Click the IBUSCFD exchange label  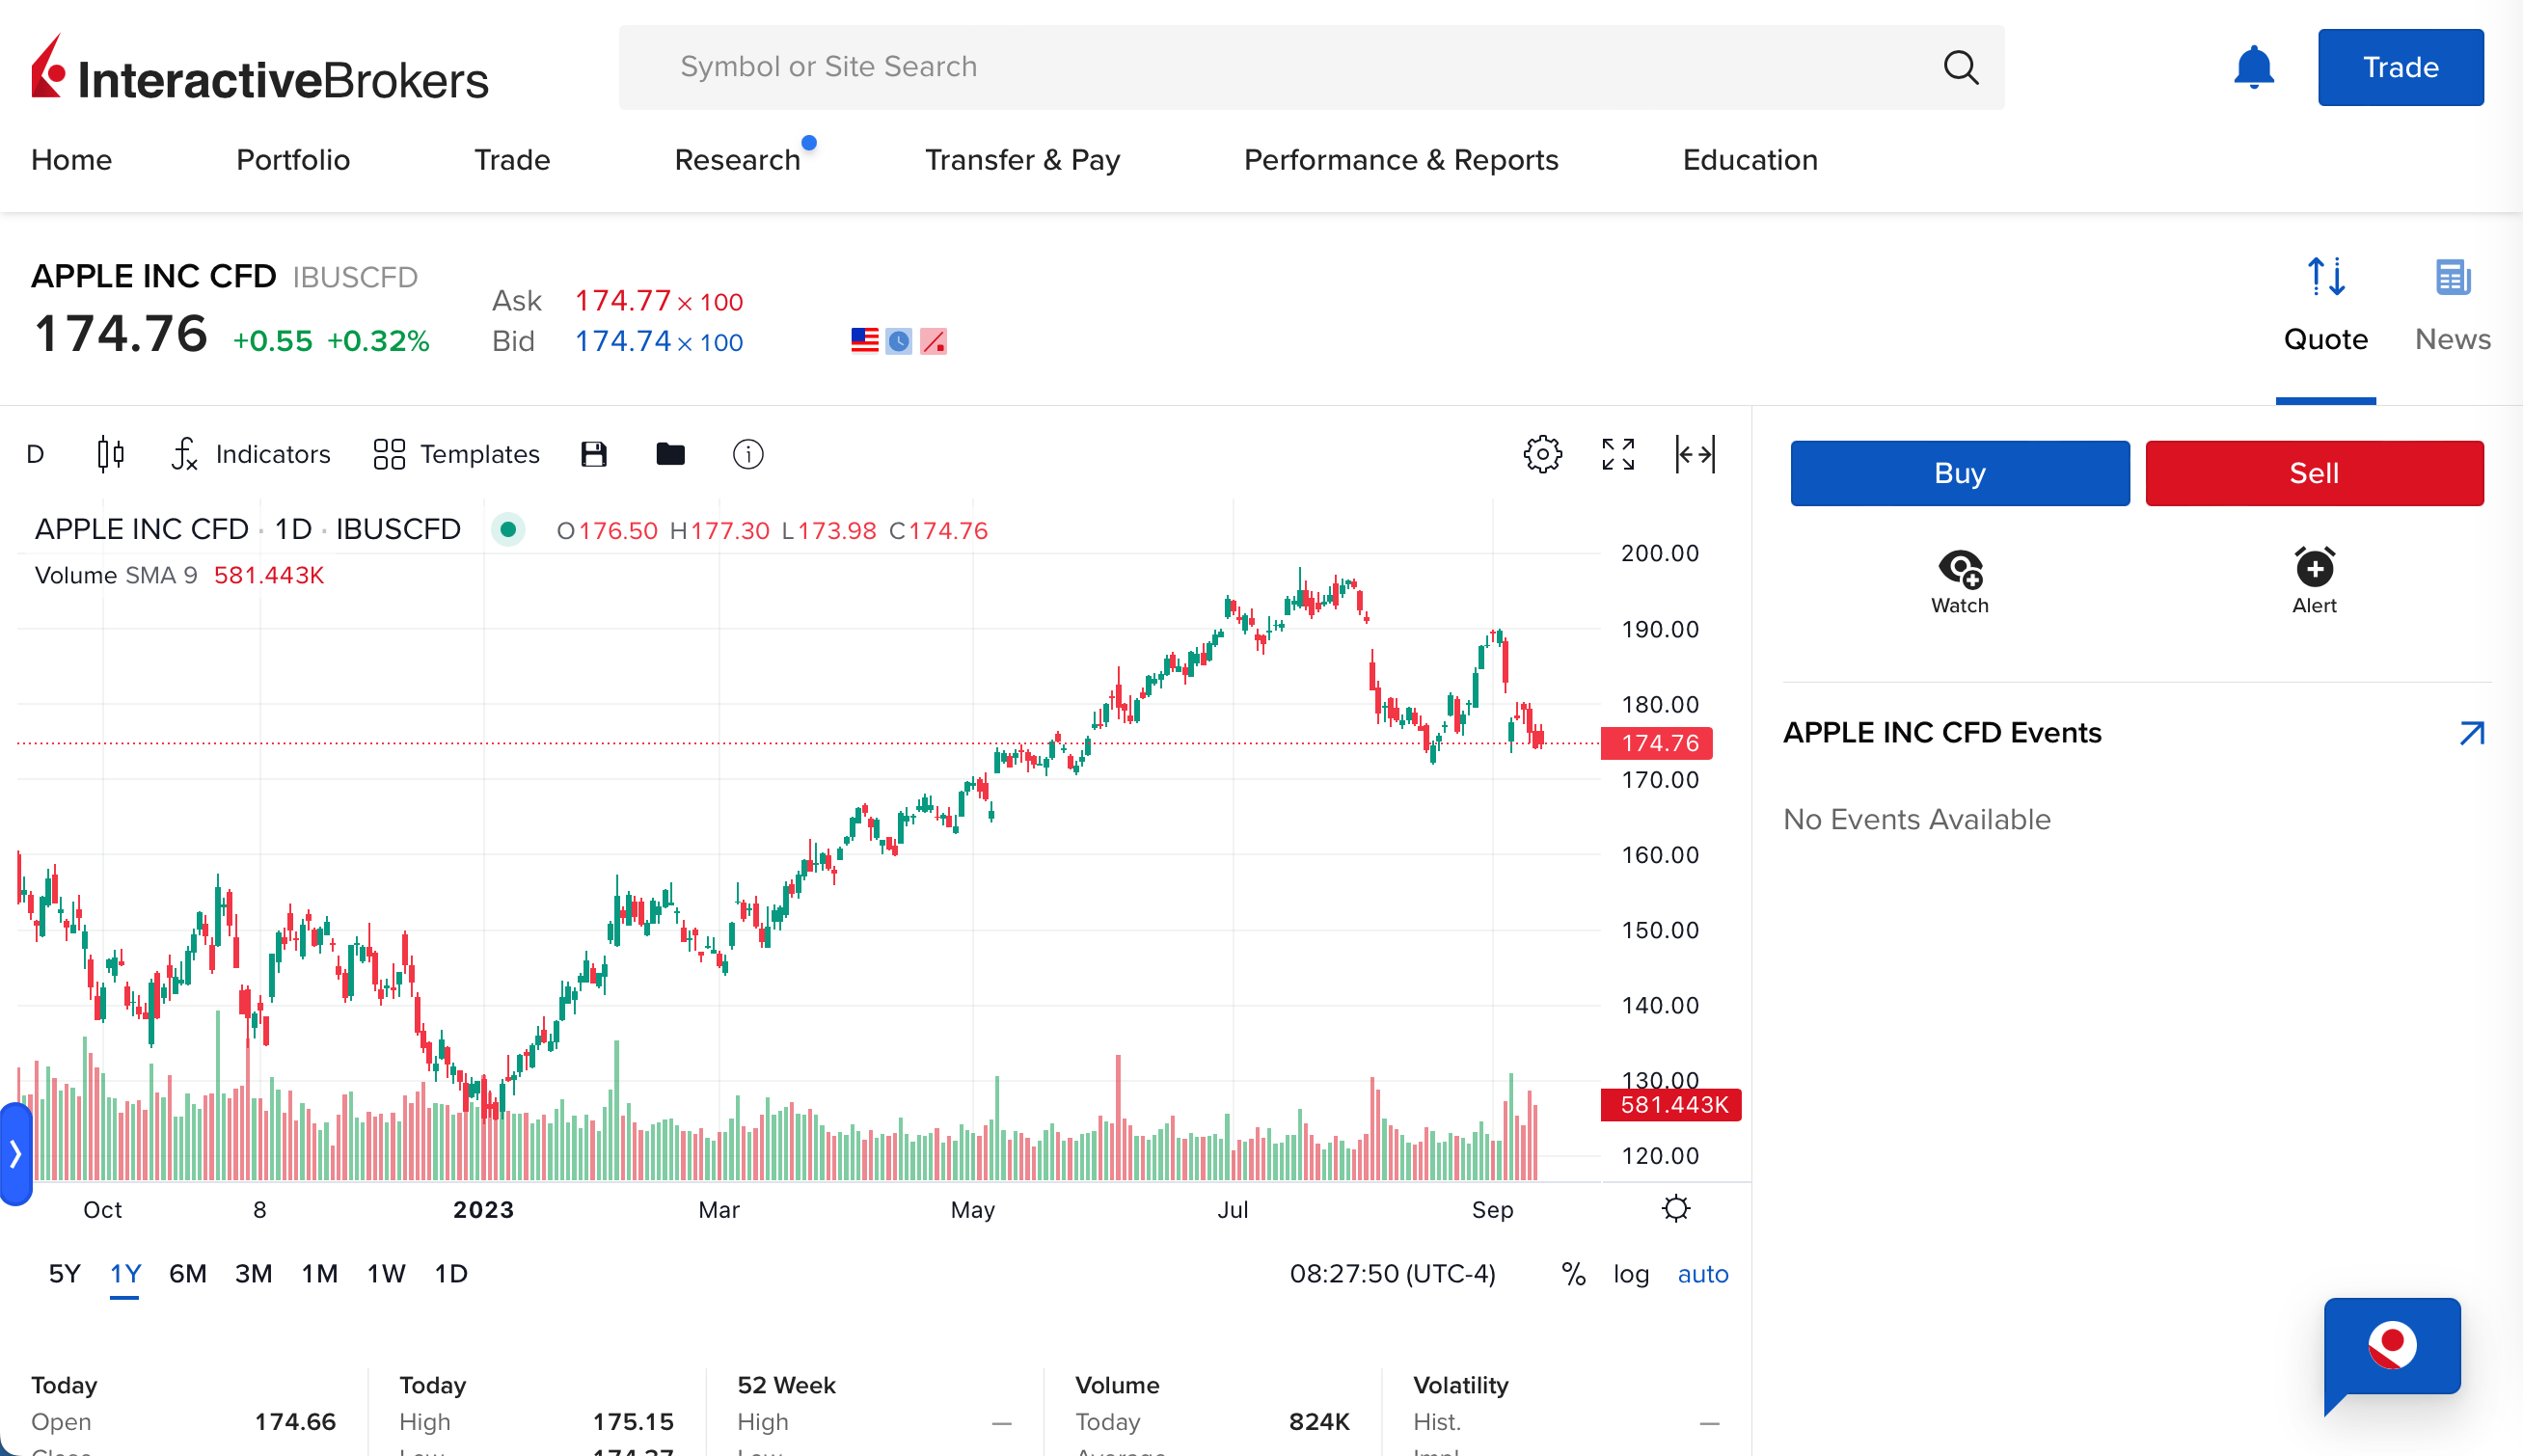click(x=355, y=277)
